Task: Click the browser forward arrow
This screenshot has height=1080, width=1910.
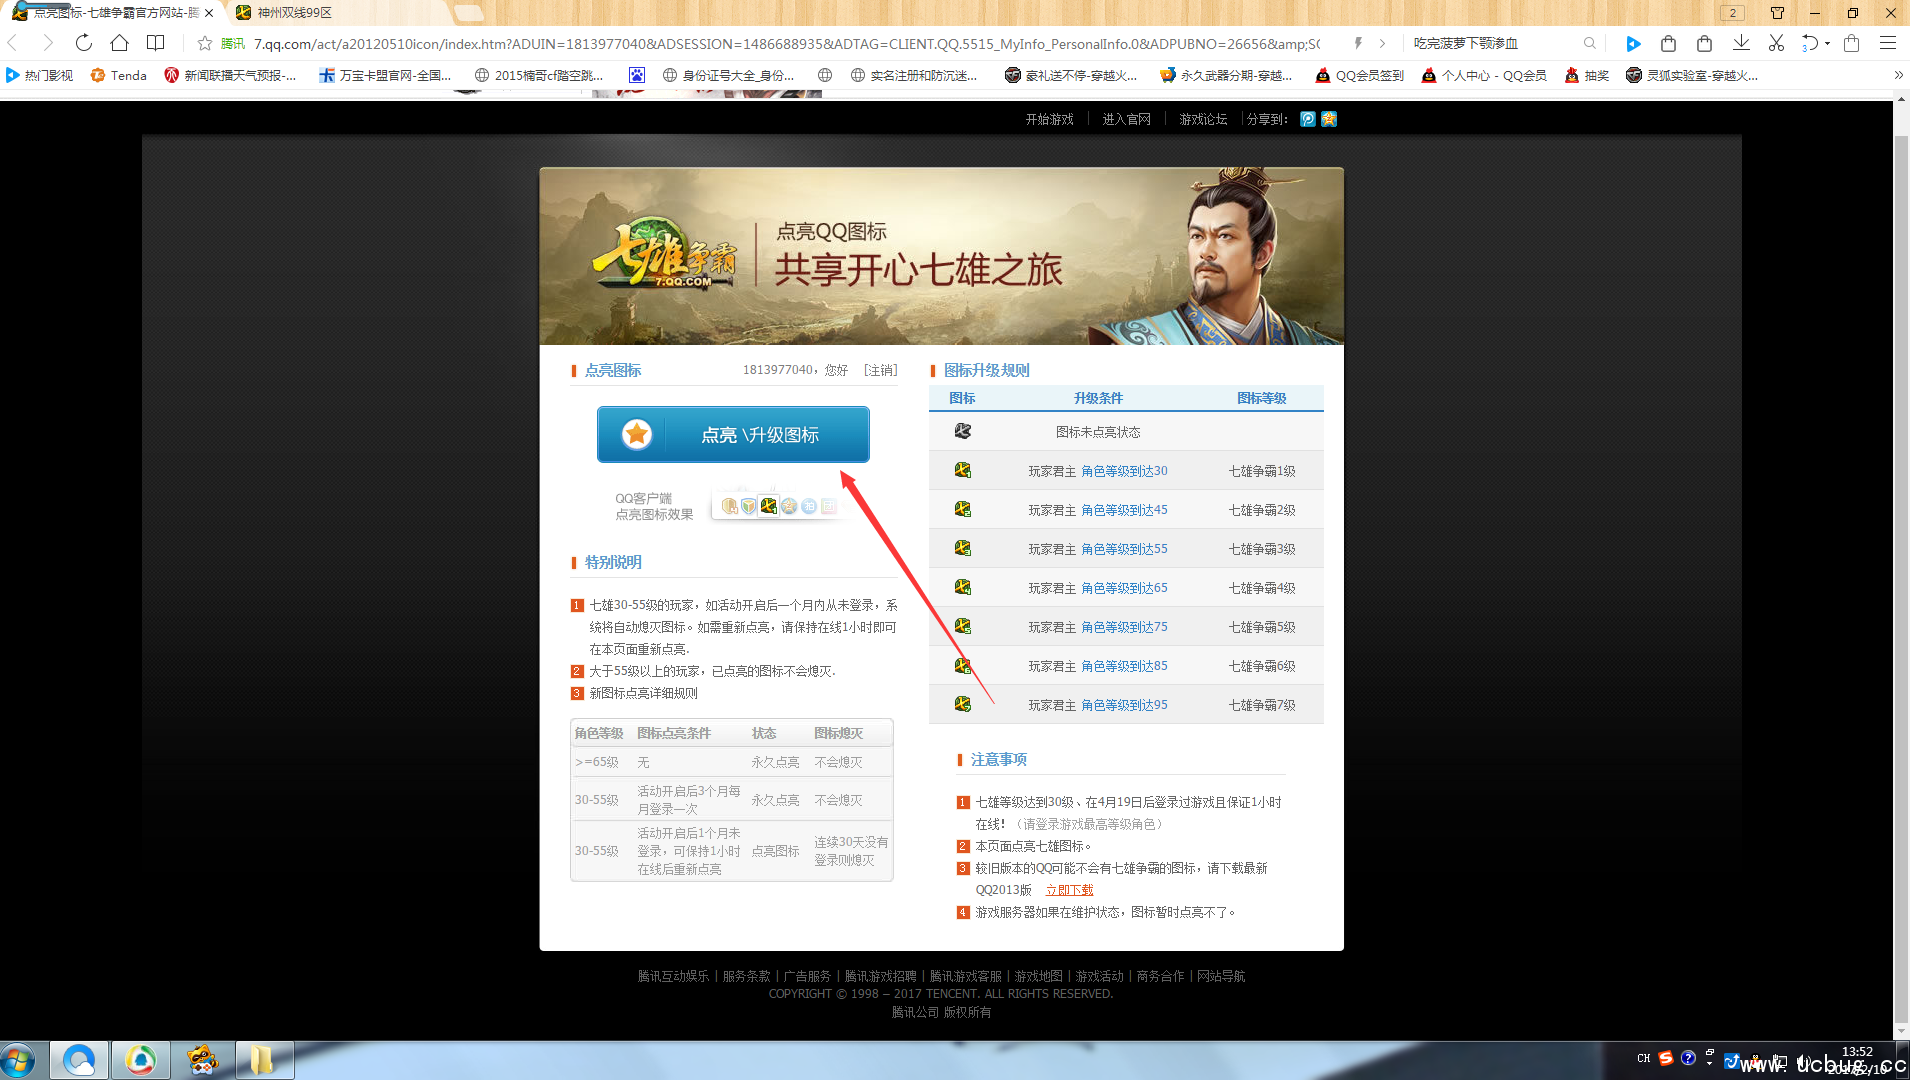Action: click(47, 43)
